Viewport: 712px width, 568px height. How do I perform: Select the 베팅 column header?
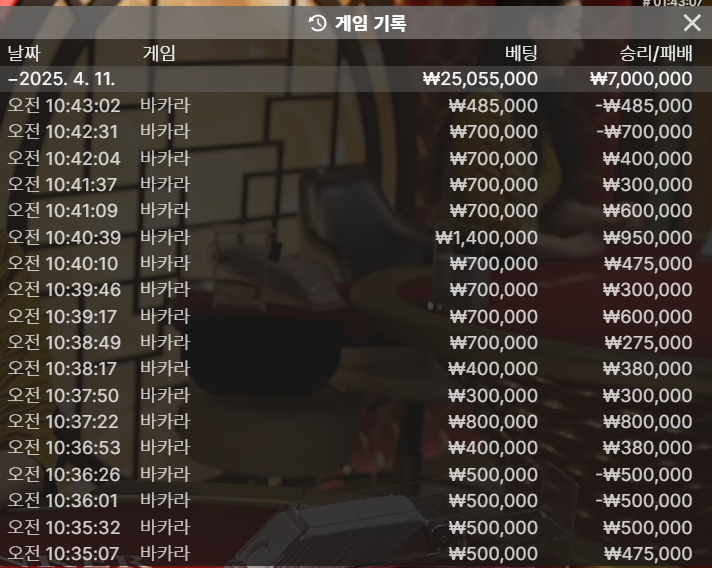click(x=521, y=53)
